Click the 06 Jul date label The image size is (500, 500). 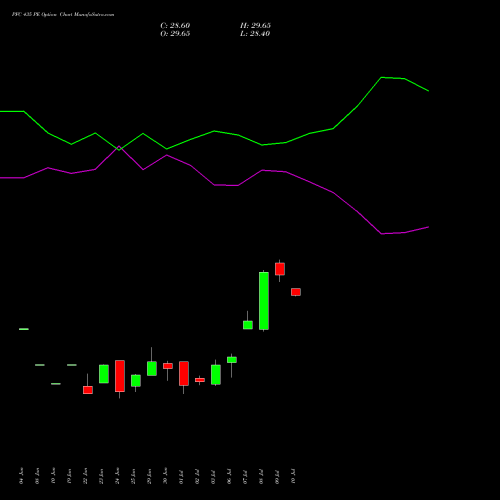click(230, 476)
